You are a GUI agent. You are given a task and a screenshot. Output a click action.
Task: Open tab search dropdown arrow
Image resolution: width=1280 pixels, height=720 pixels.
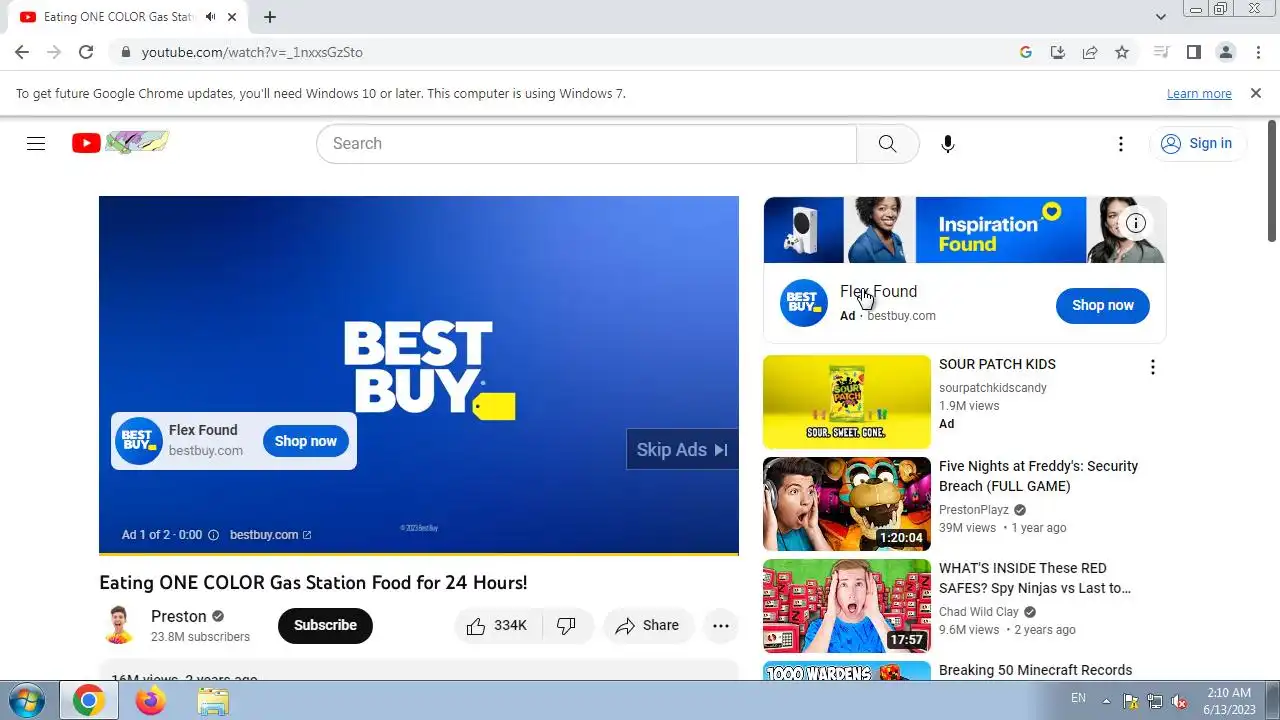pos(1161,17)
